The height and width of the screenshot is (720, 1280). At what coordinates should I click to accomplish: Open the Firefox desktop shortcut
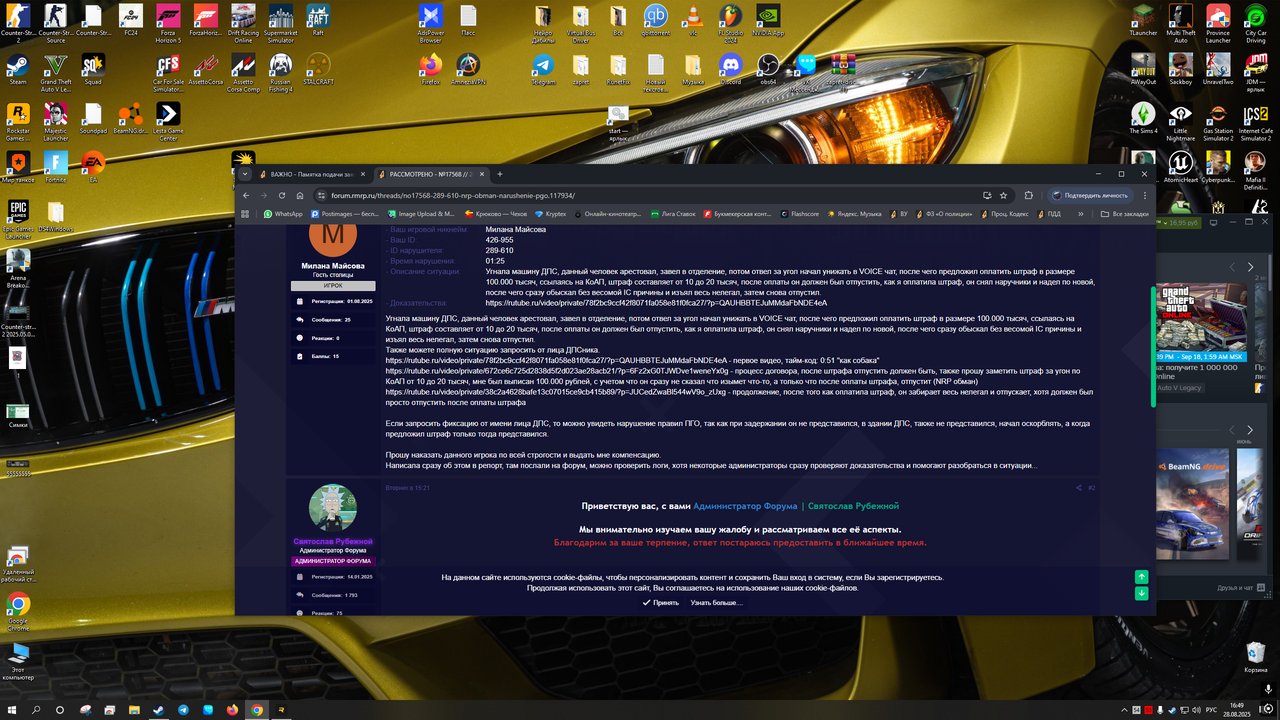(431, 69)
